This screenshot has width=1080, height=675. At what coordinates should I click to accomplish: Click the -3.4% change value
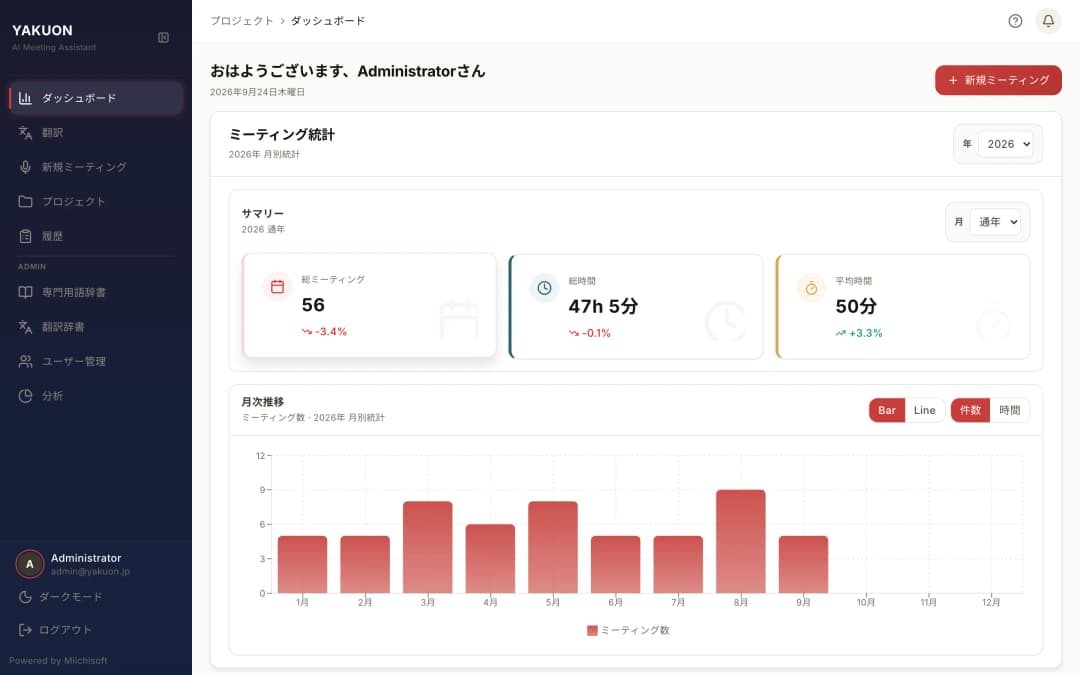331,331
